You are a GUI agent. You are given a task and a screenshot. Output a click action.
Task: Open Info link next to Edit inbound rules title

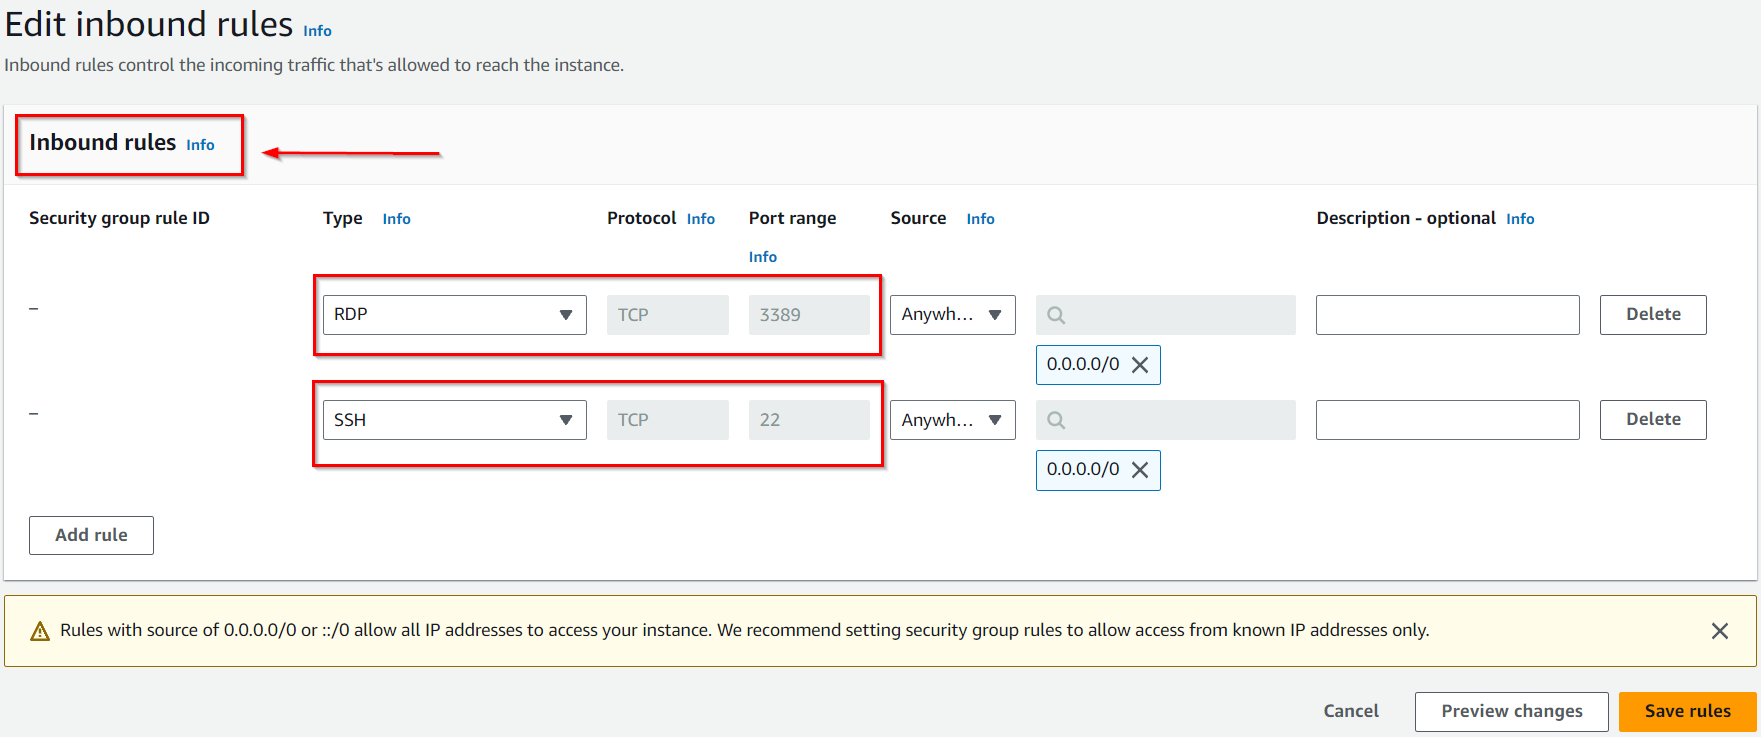coord(317,31)
